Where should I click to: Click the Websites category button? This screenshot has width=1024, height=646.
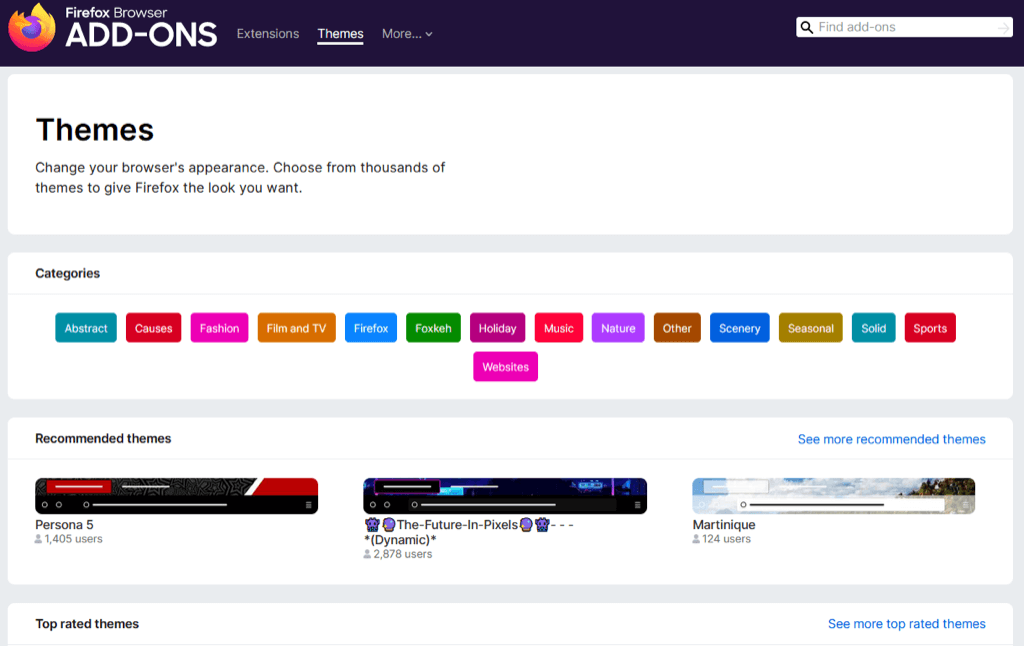pyautogui.click(x=505, y=367)
